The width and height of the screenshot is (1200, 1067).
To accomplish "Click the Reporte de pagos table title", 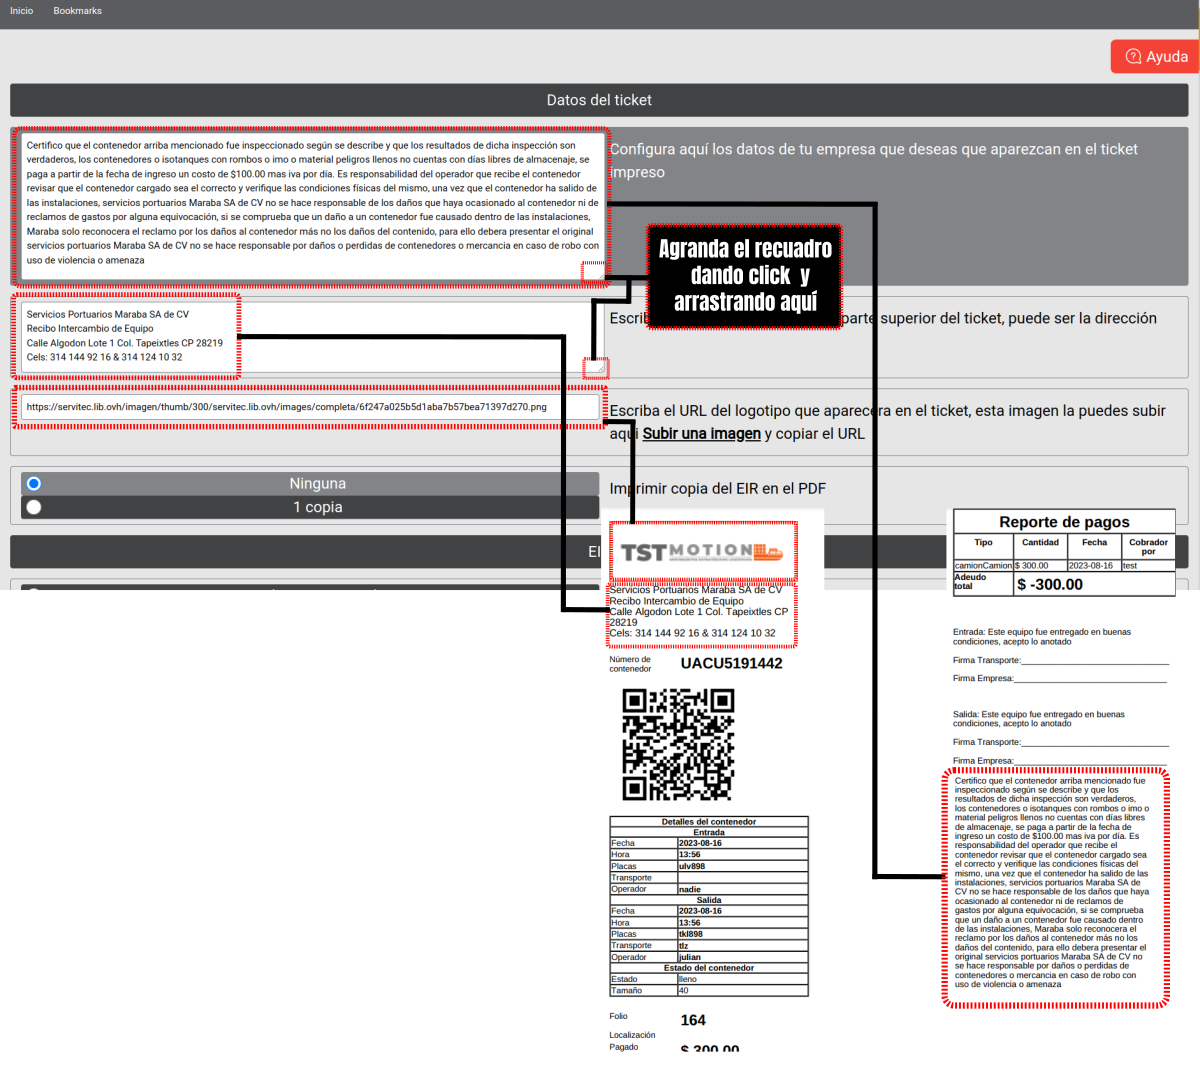I will click(1064, 522).
